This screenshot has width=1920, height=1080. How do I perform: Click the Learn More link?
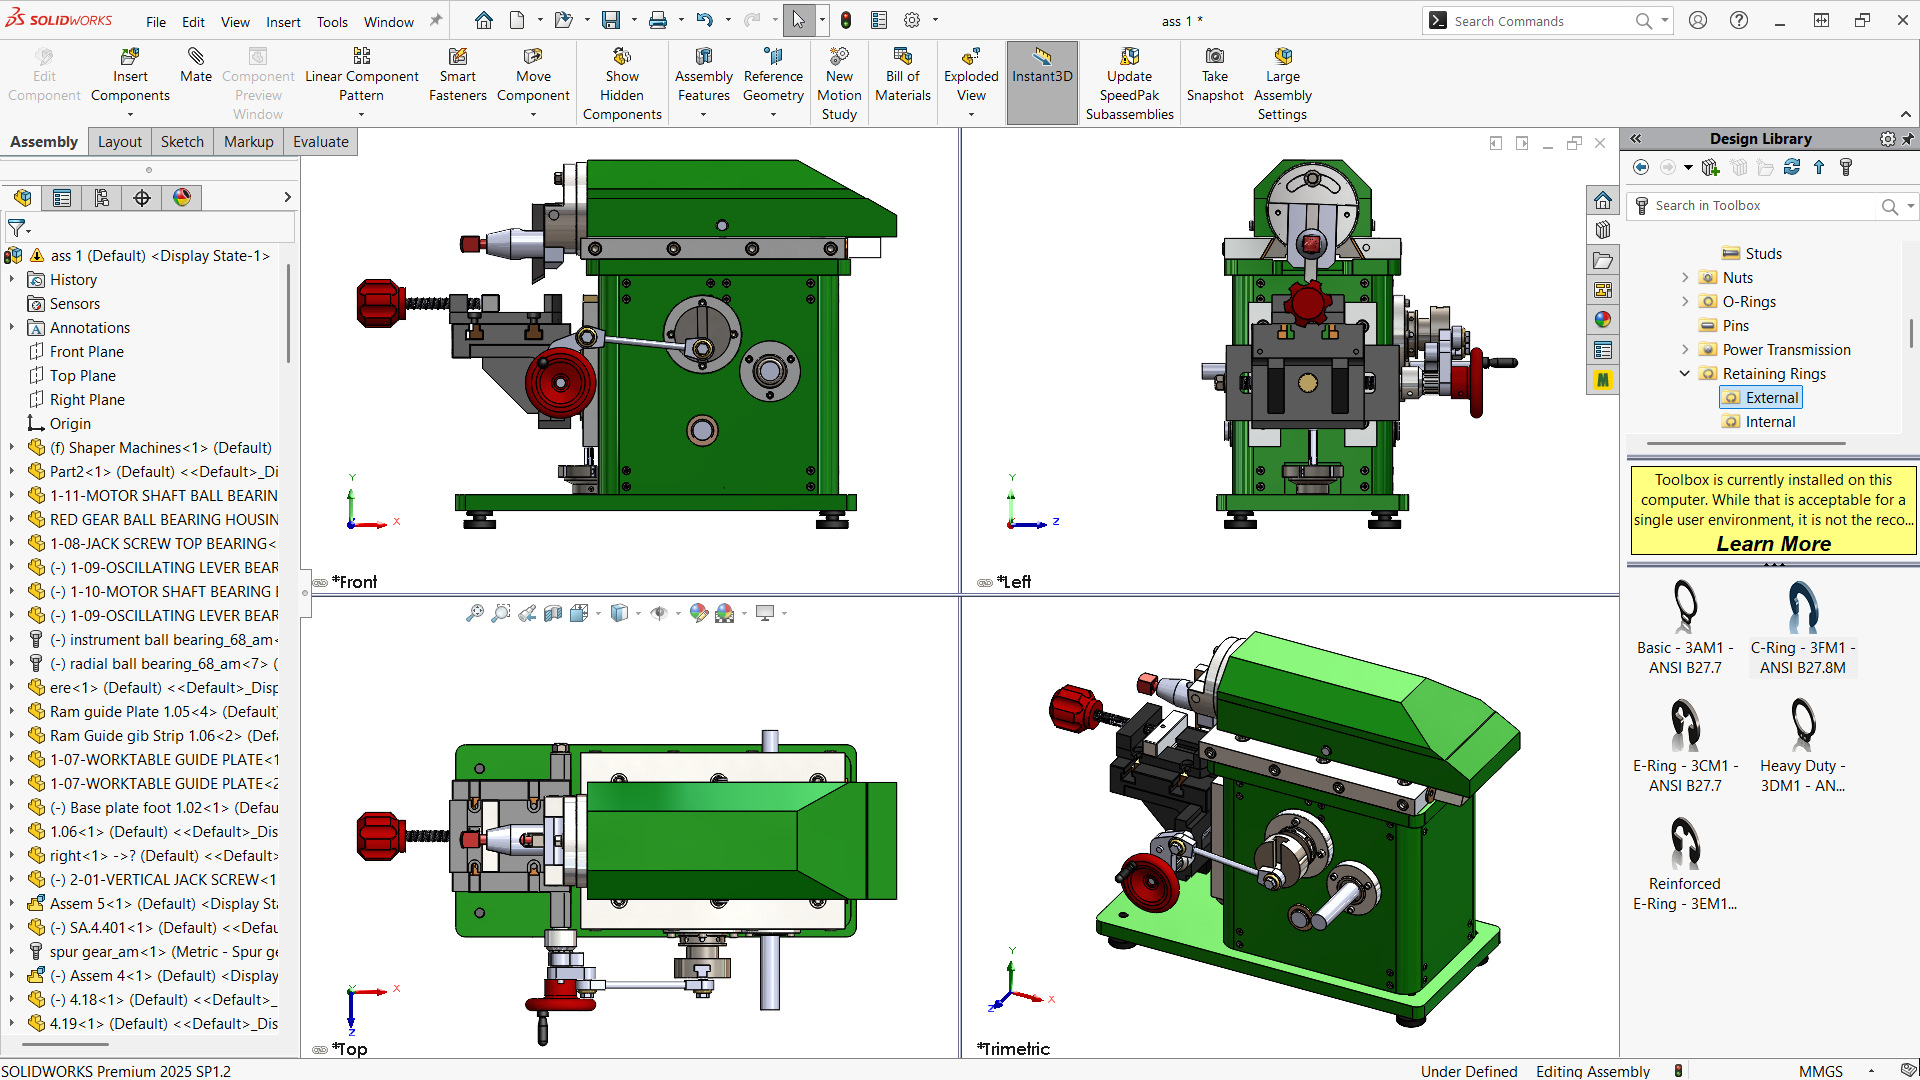[1773, 544]
